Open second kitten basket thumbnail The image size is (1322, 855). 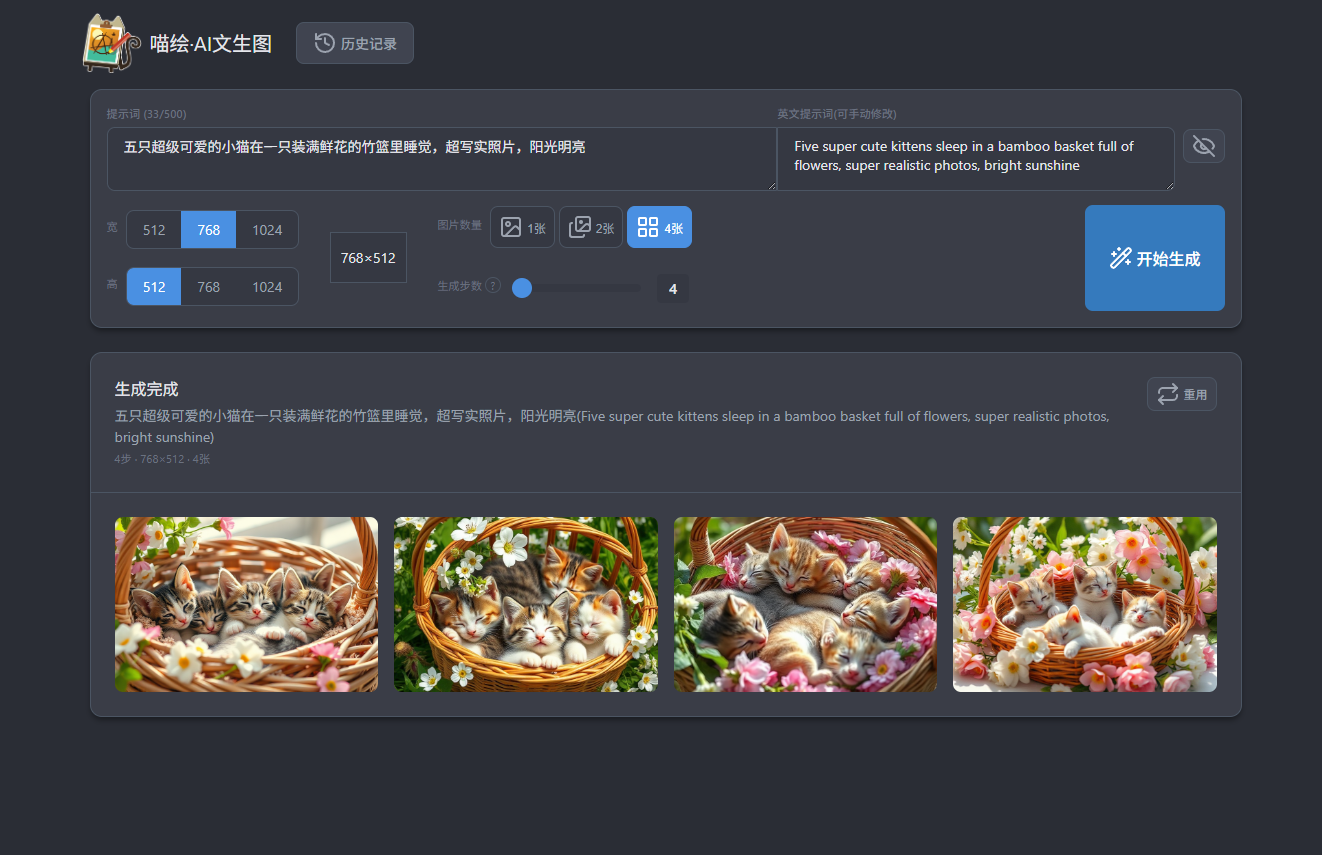(x=526, y=604)
